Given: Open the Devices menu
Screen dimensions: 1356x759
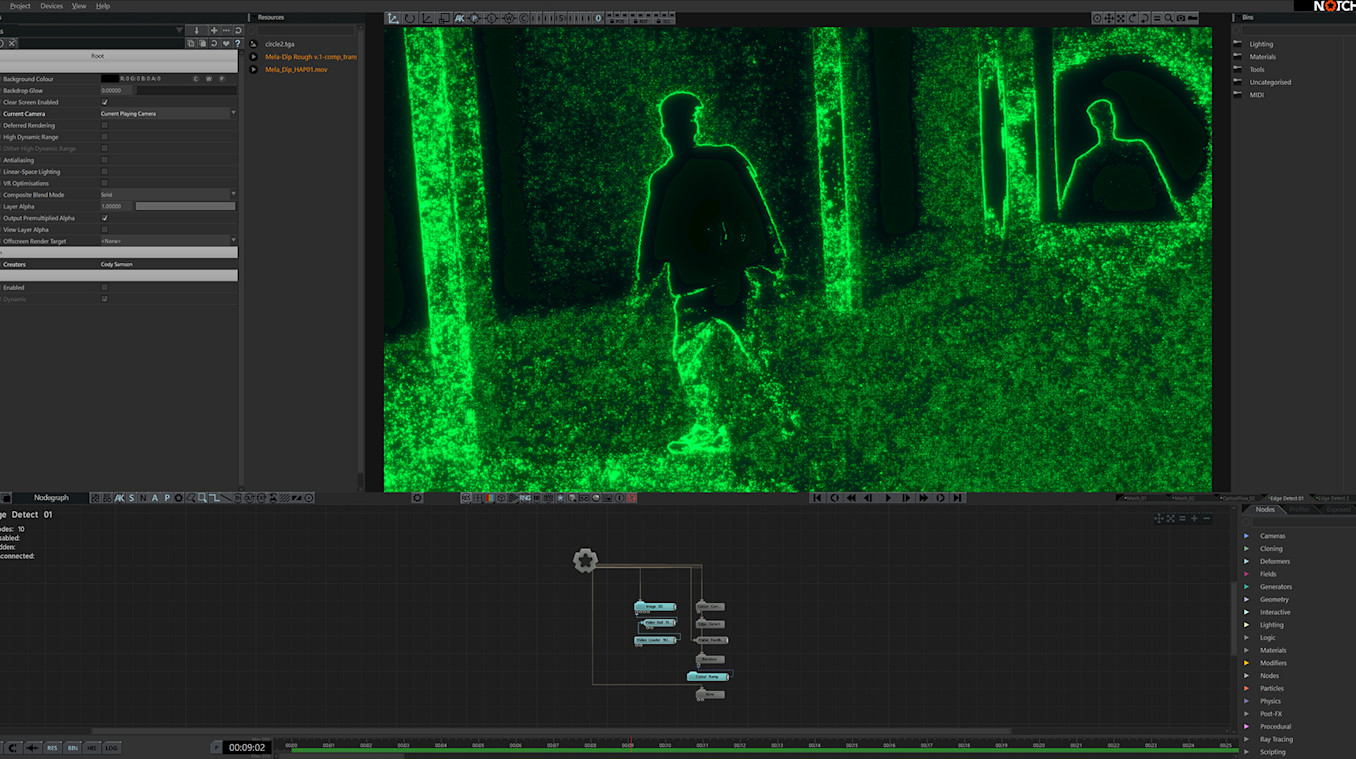Looking at the screenshot, I should coord(51,6).
